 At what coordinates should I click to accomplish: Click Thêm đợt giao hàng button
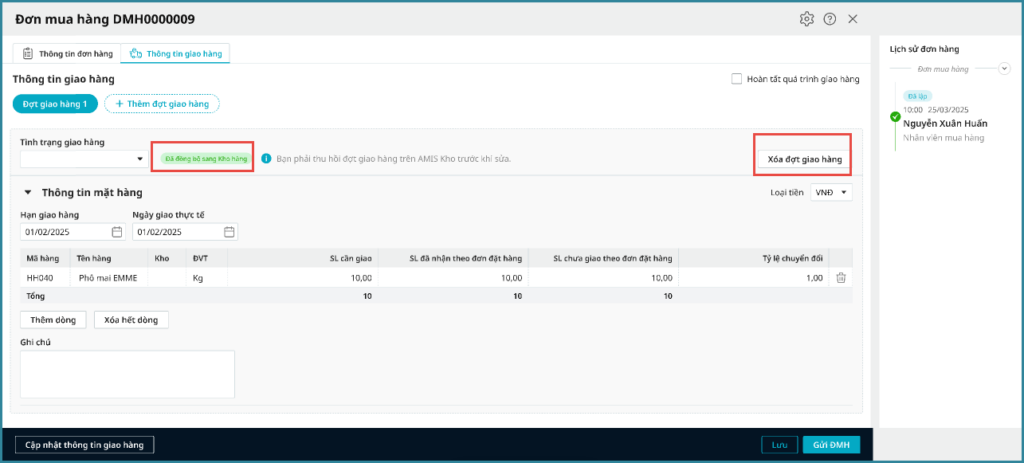pyautogui.click(x=162, y=104)
